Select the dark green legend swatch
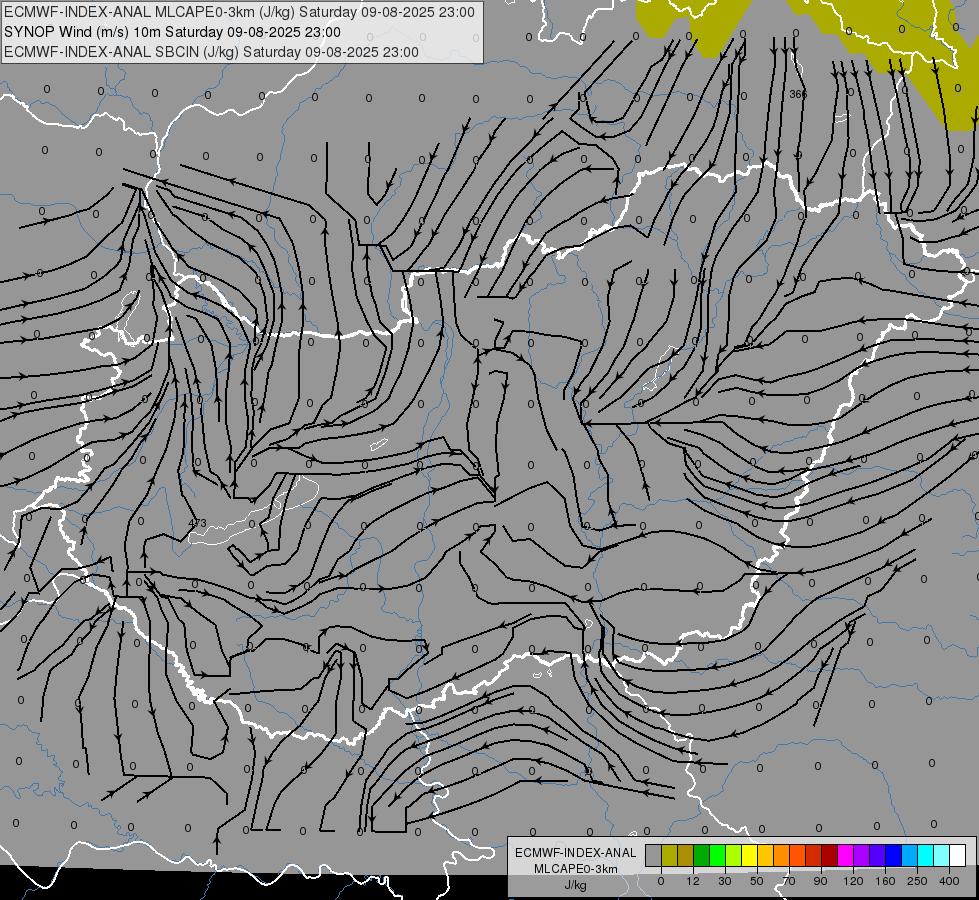979x900 pixels. coord(702,855)
